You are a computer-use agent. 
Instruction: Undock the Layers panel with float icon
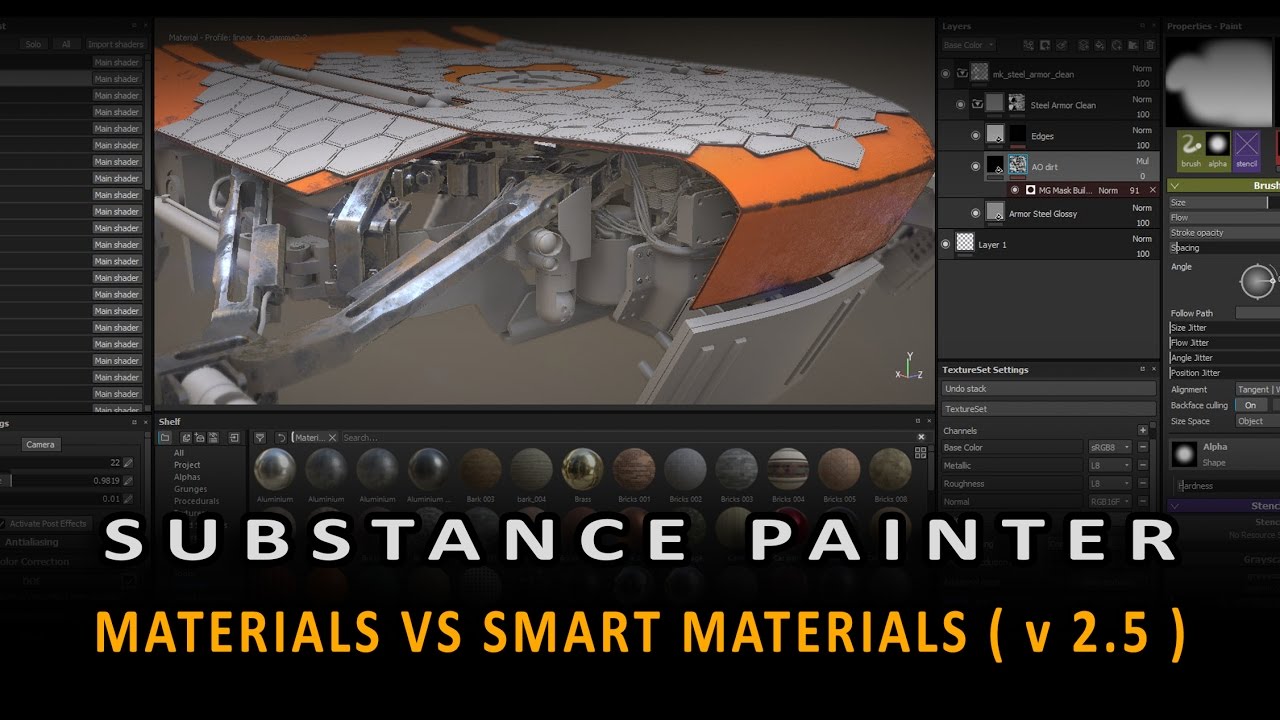pos(1142,26)
